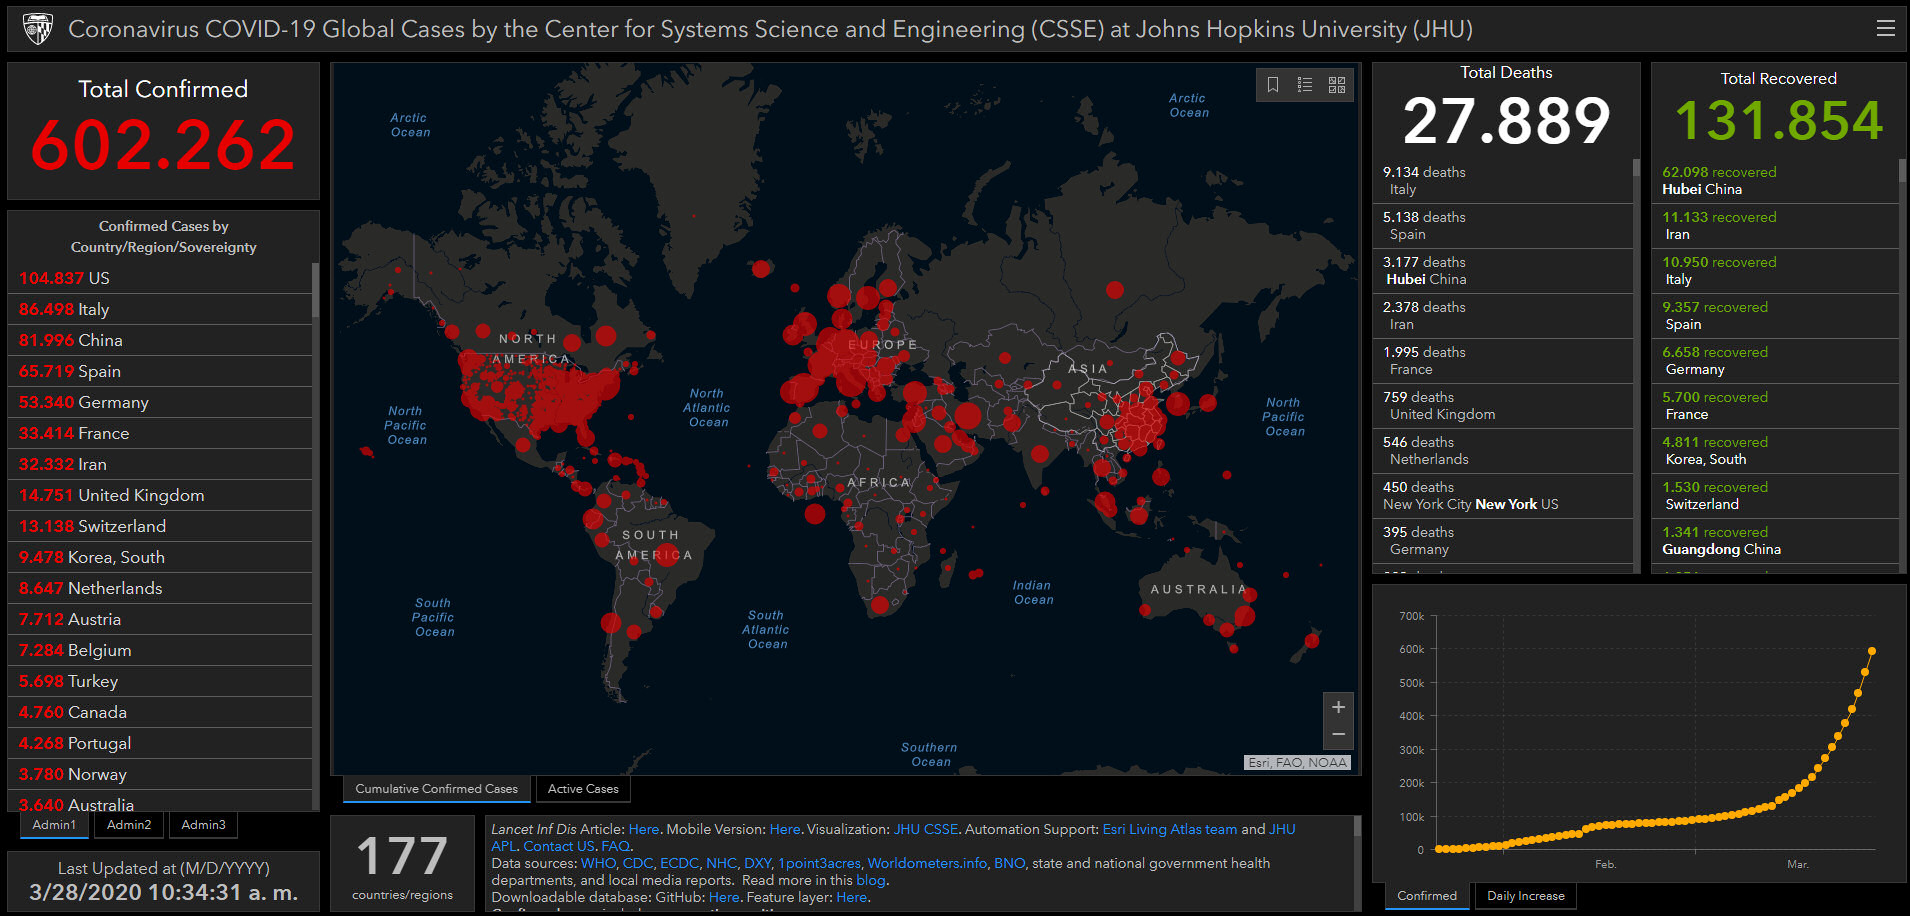Show the map legend list icon

click(1304, 85)
